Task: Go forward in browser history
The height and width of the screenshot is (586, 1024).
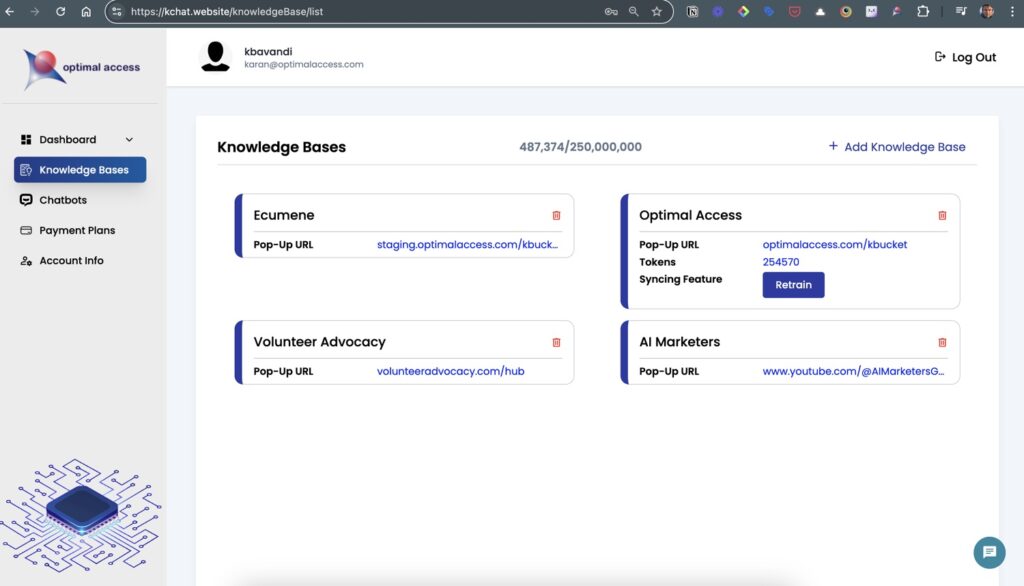Action: (x=35, y=11)
